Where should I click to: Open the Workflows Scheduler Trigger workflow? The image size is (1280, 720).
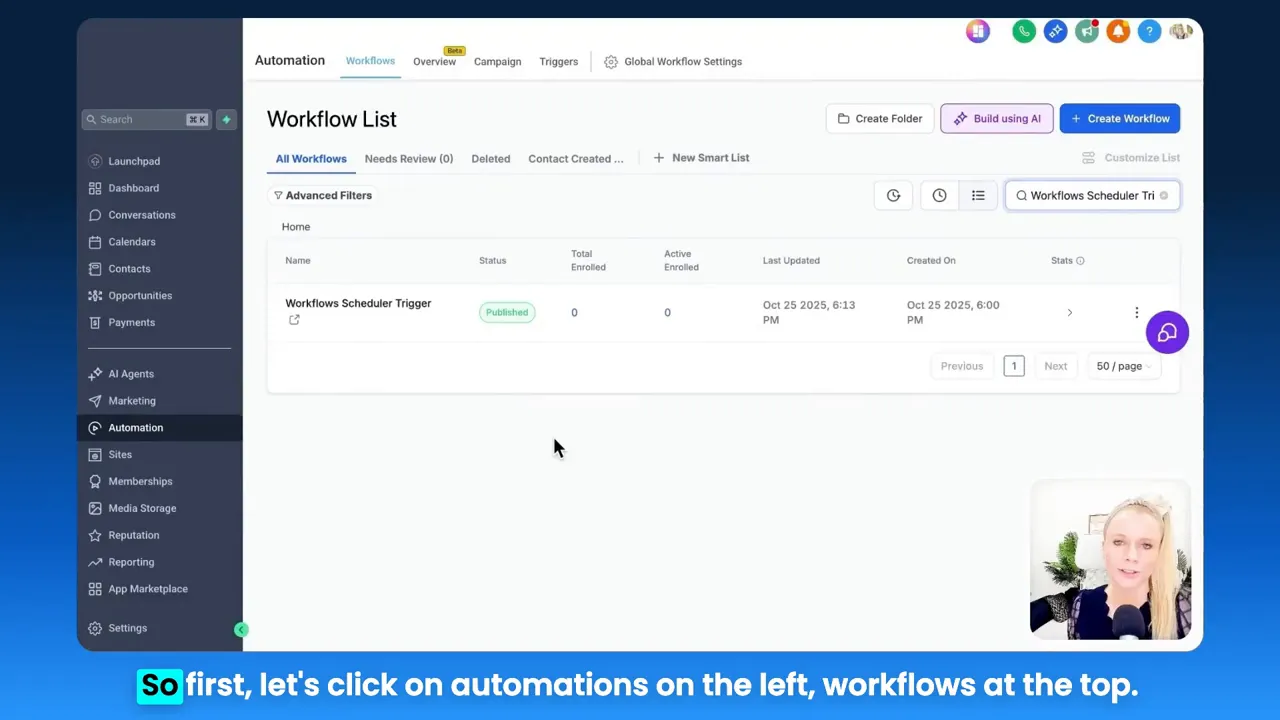pyautogui.click(x=358, y=303)
